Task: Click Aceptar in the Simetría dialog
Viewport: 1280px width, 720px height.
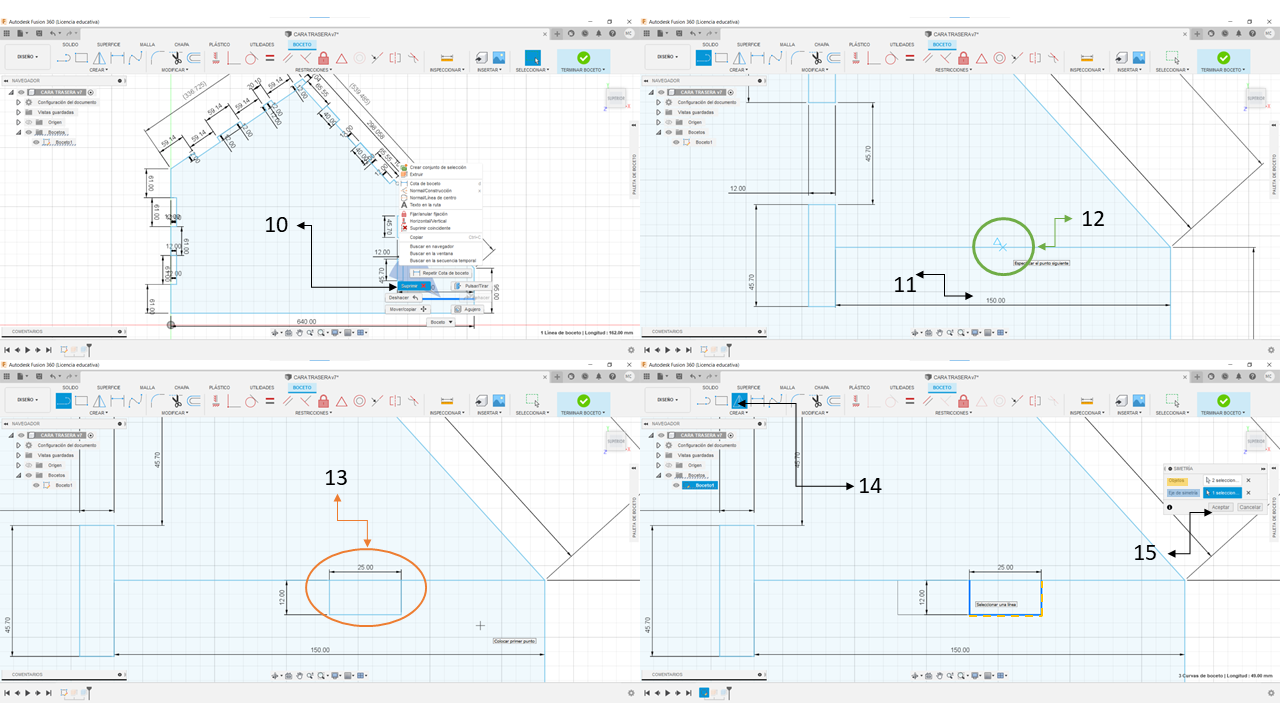Action: coord(1221,507)
